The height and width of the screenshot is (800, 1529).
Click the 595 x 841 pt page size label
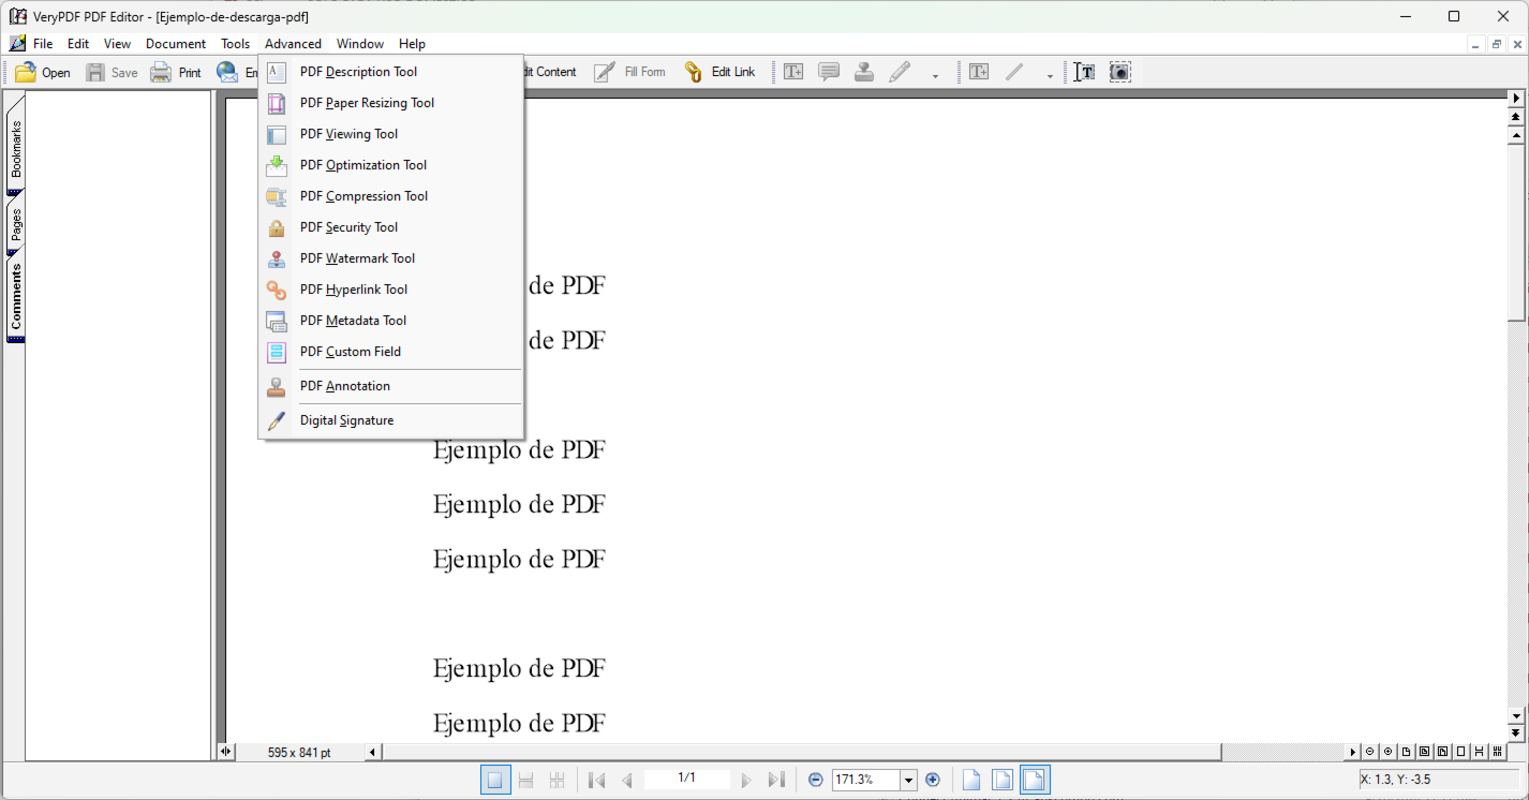click(x=299, y=752)
